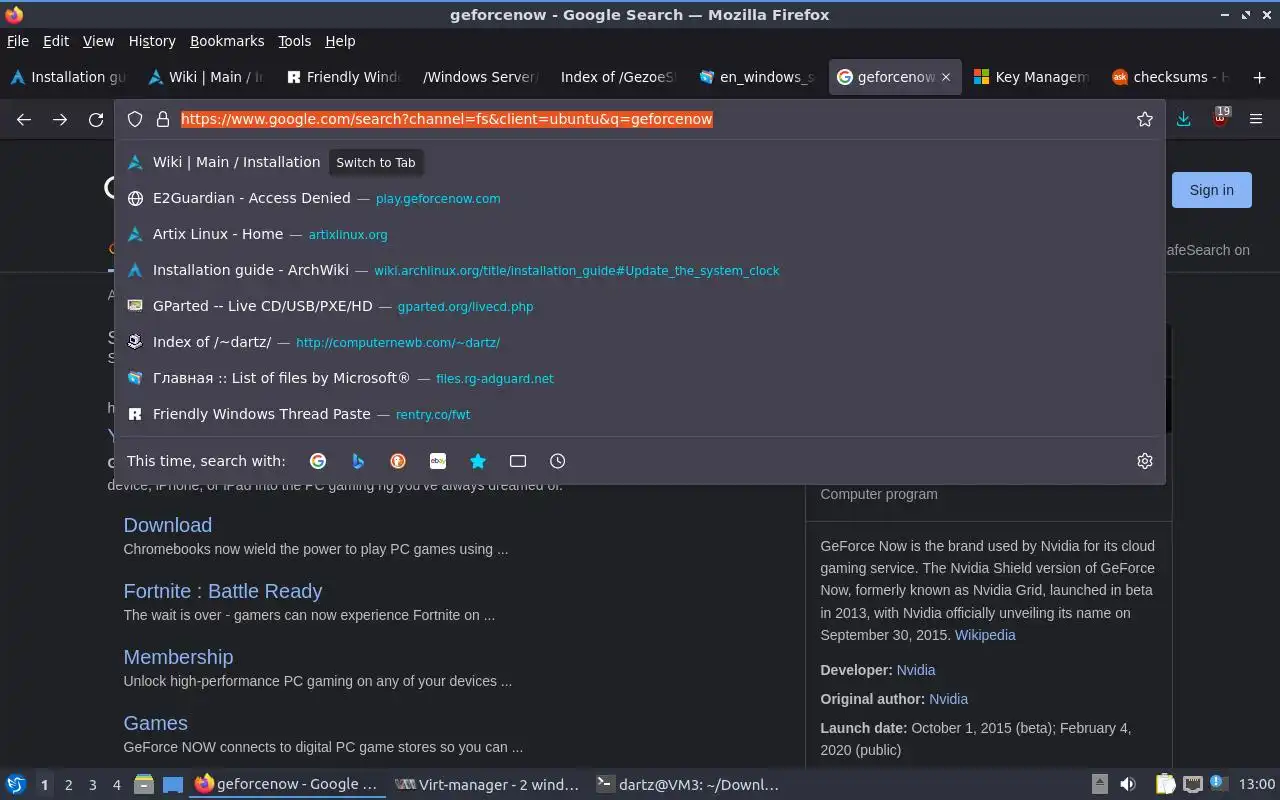Select Installation guide - ArchWiki suggestion
The image size is (1280, 800).
click(640, 270)
